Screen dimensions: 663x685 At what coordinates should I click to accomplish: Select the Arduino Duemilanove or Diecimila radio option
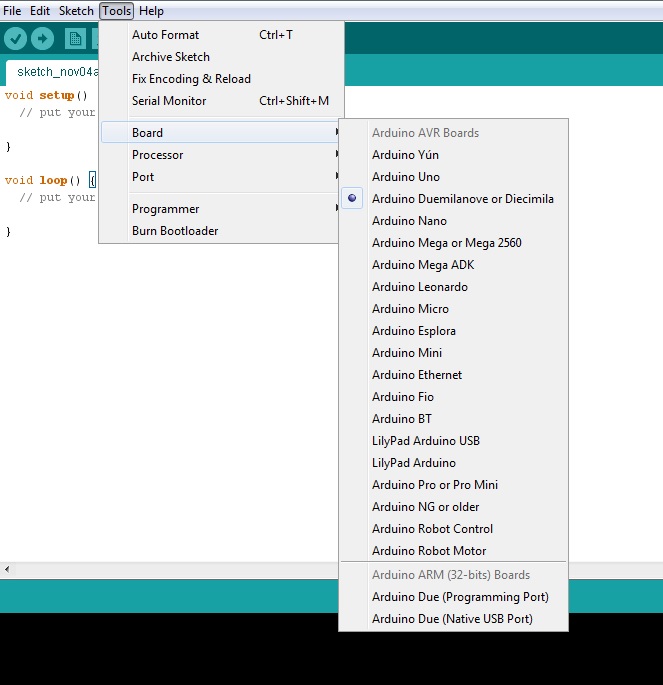pos(453,199)
